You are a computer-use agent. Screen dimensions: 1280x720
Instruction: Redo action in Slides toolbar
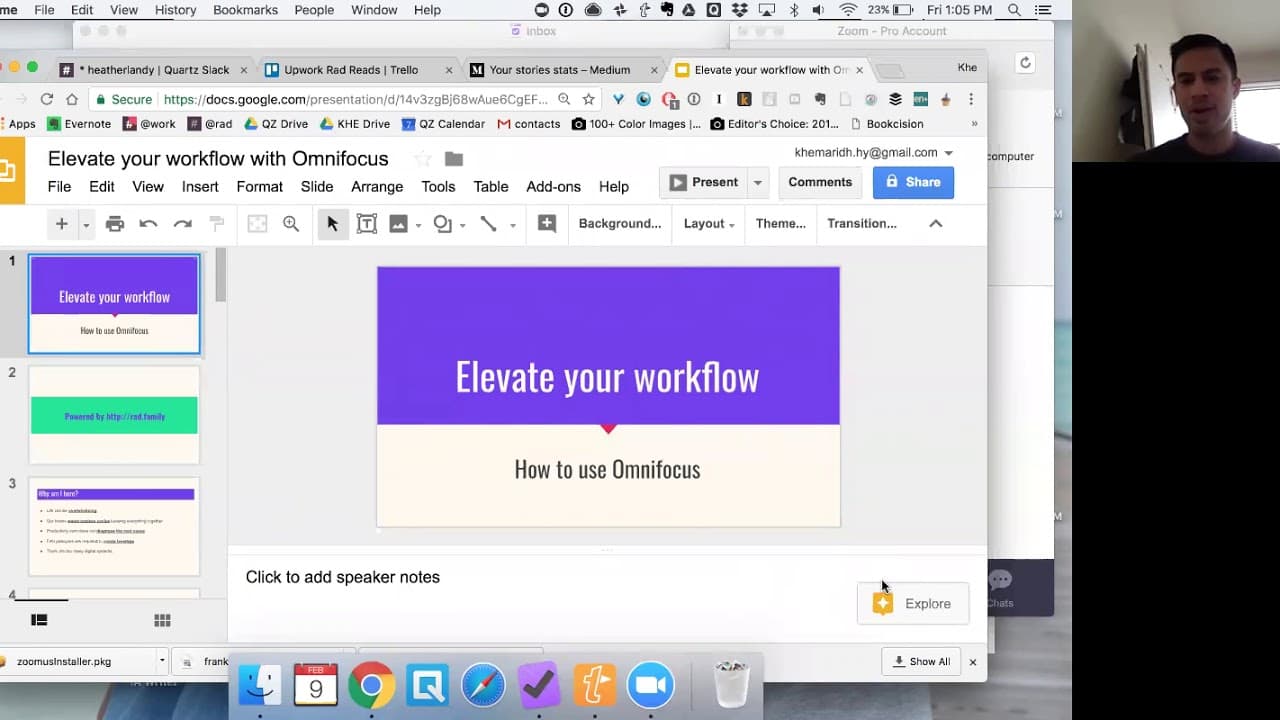coord(182,224)
